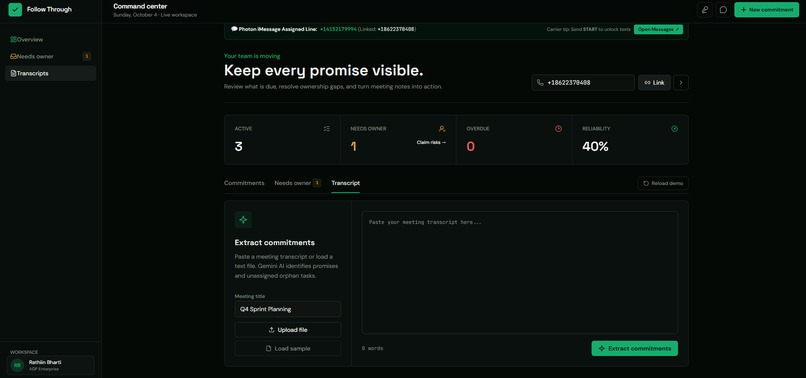The height and width of the screenshot is (378, 806).
Task: Select Transcripts in the sidebar
Action: [50, 74]
